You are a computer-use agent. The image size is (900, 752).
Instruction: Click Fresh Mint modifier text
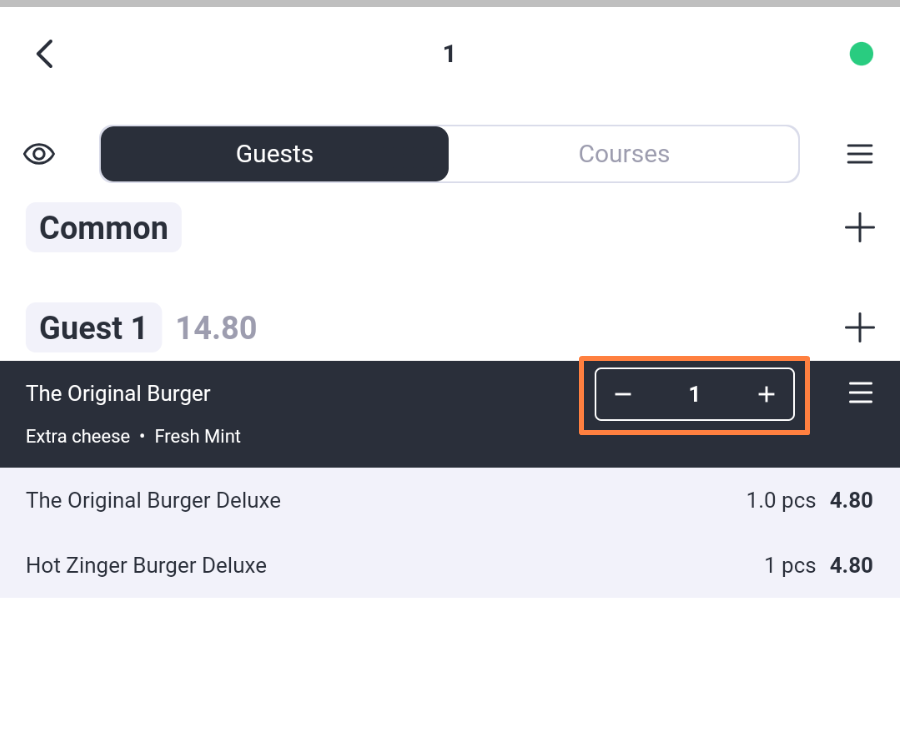coord(197,436)
